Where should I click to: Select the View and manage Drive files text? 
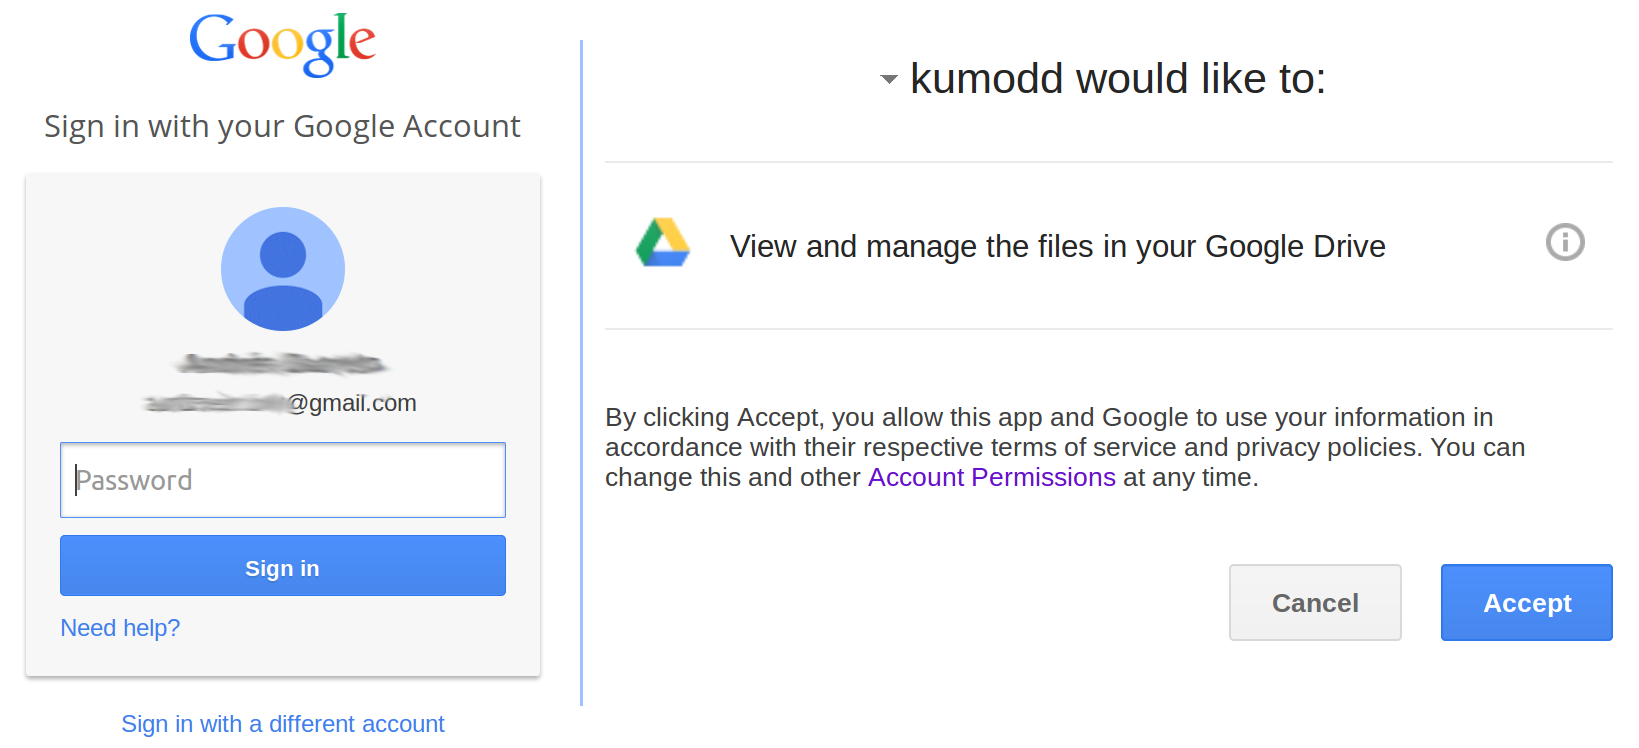point(1057,246)
